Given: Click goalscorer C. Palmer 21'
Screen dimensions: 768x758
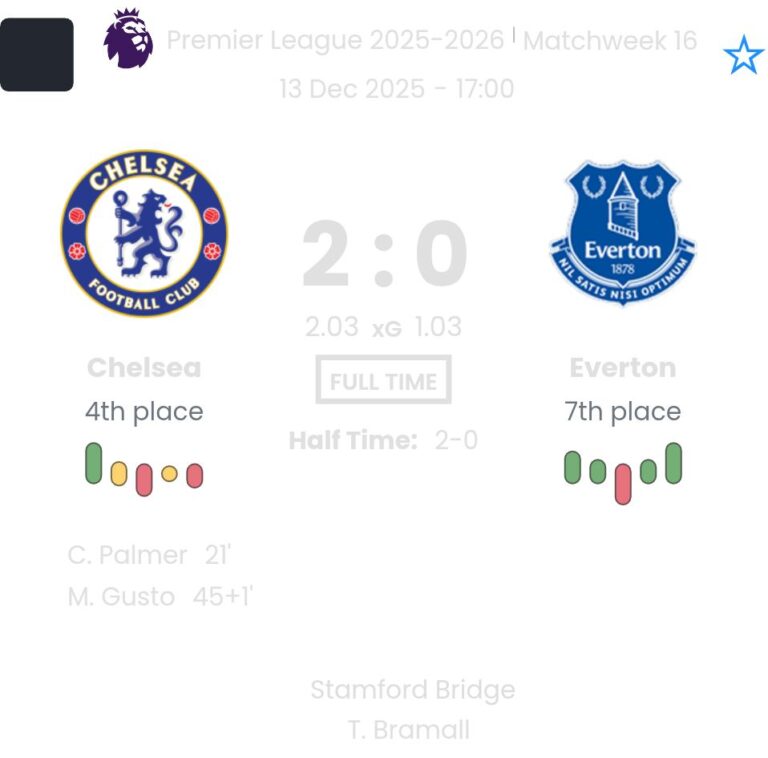Looking at the screenshot, I should (x=150, y=555).
